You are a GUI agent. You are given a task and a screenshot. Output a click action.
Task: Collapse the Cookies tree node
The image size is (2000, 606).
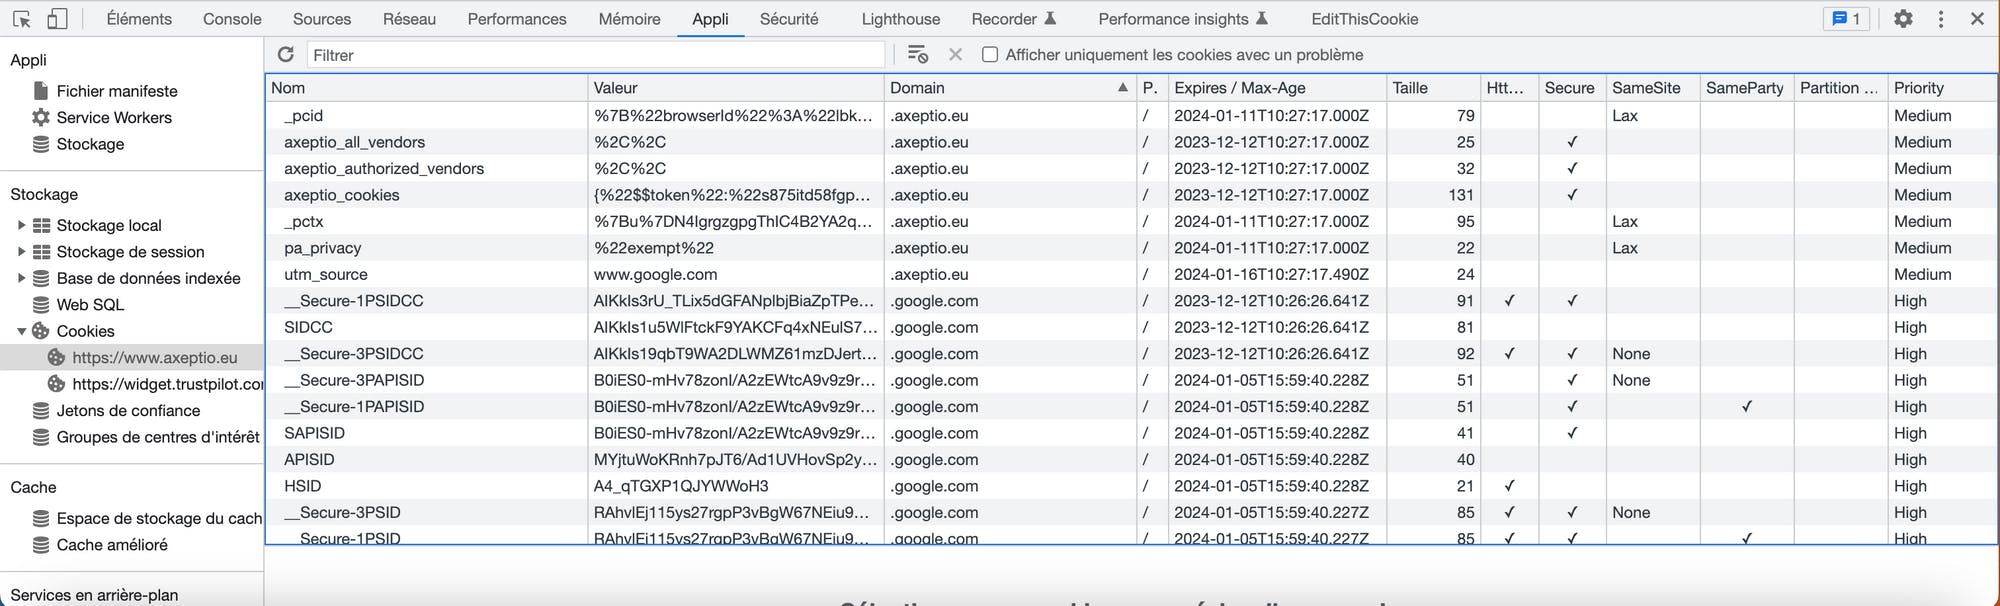21,331
